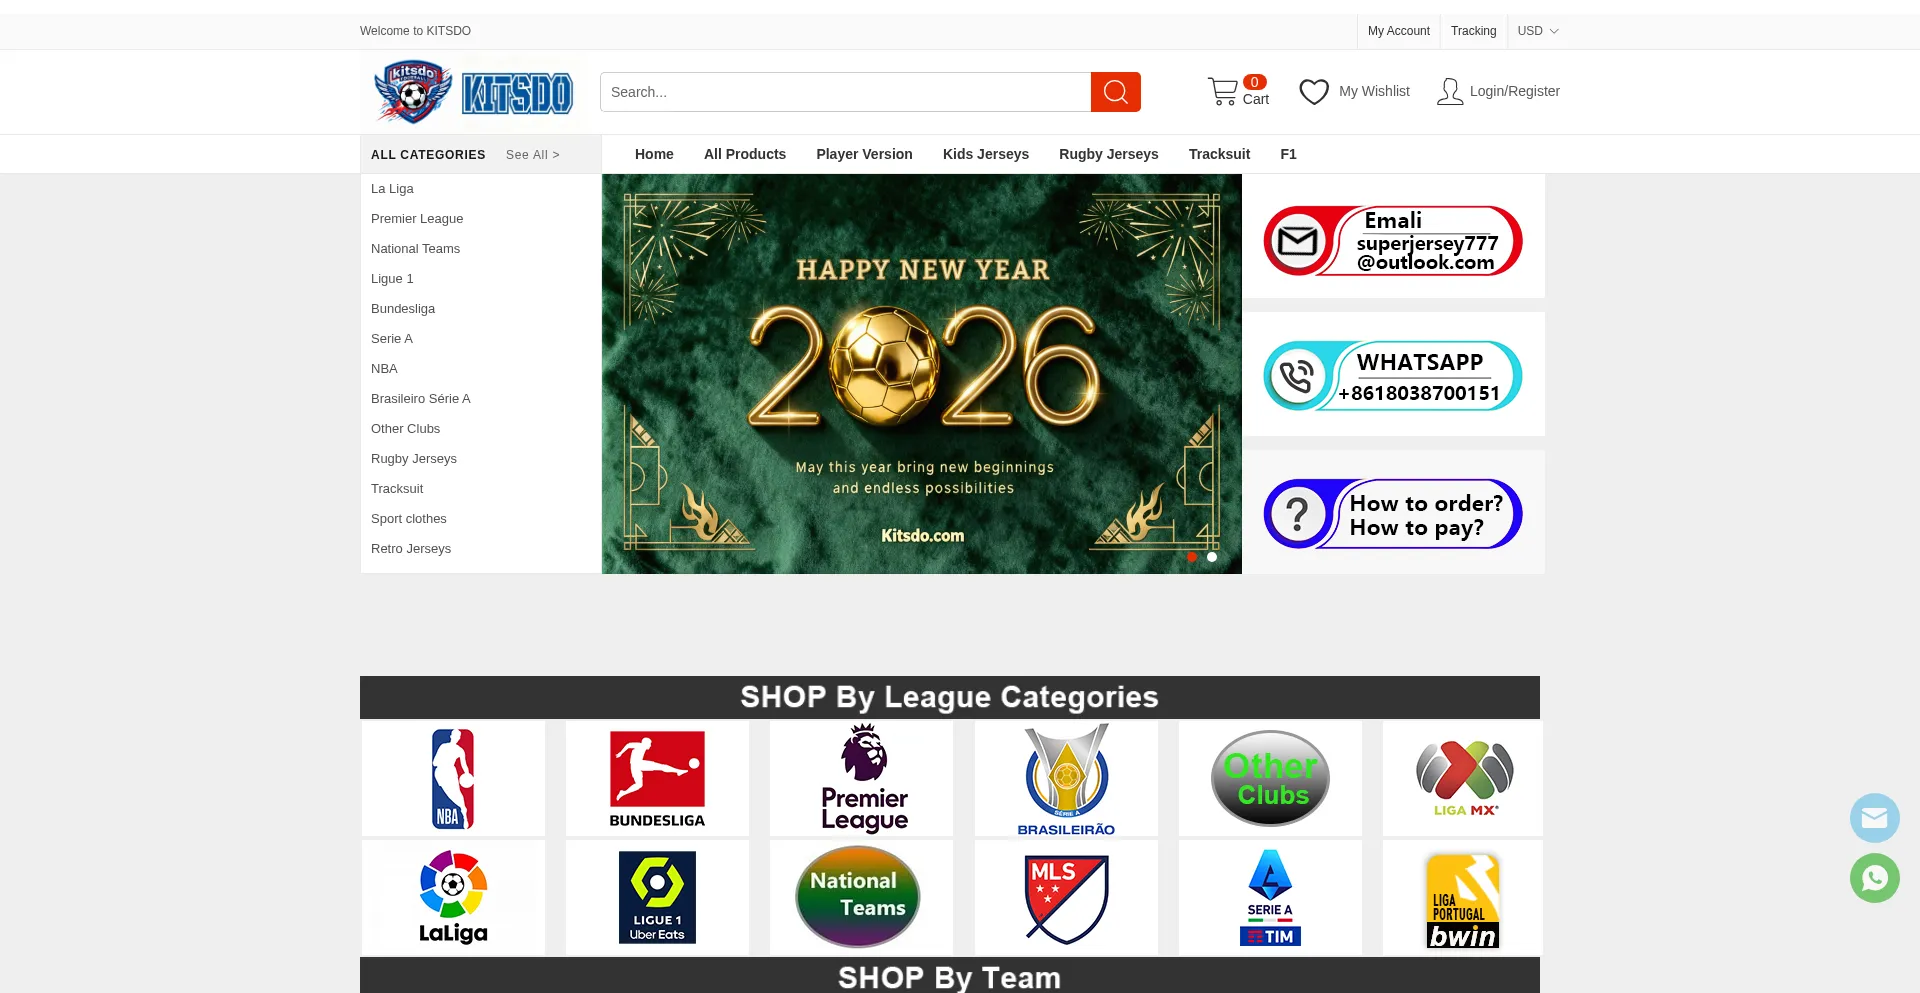
Task: Open My Account link
Action: click(x=1399, y=31)
